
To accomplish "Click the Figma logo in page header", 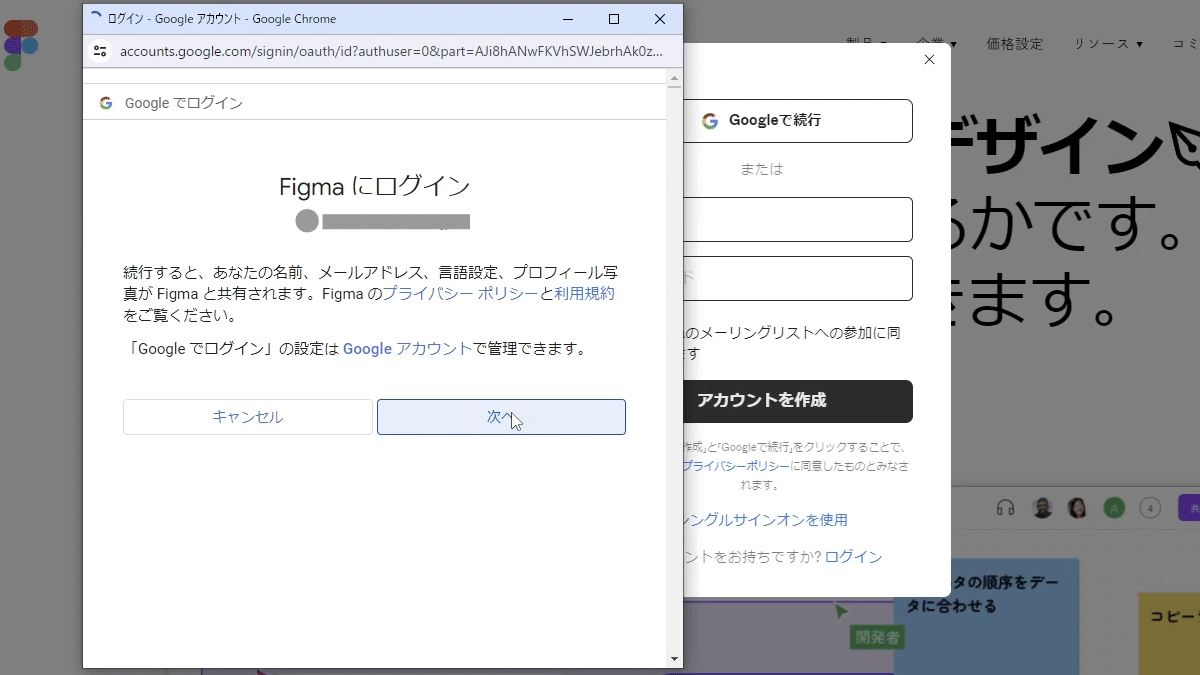I will [20, 45].
